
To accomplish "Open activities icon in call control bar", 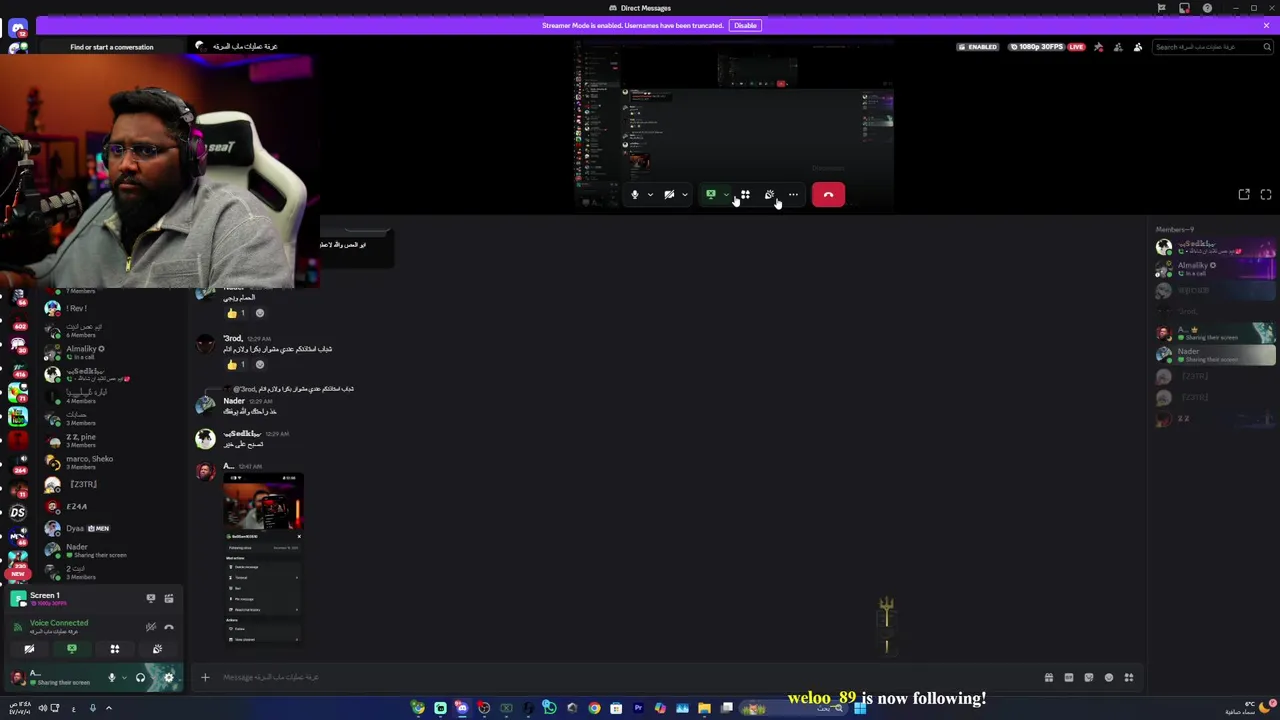I will tap(745, 195).
